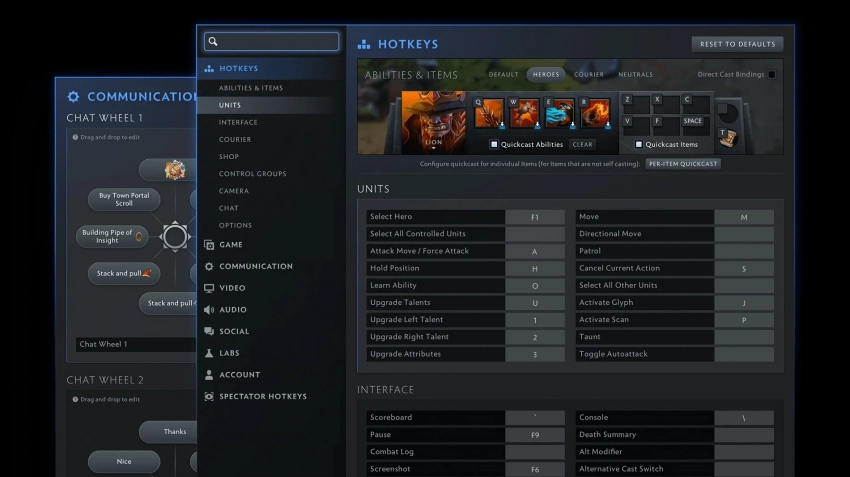This screenshot has height=477, width=850.
Task: Click the R ultimate ability icon
Action: [x=594, y=113]
